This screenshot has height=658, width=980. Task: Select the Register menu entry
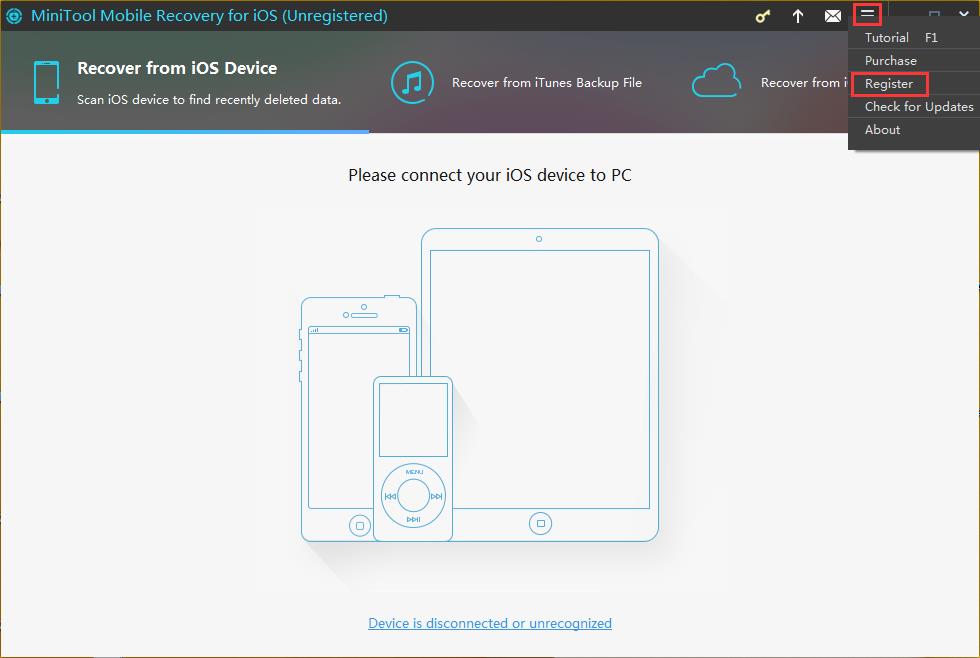(889, 84)
